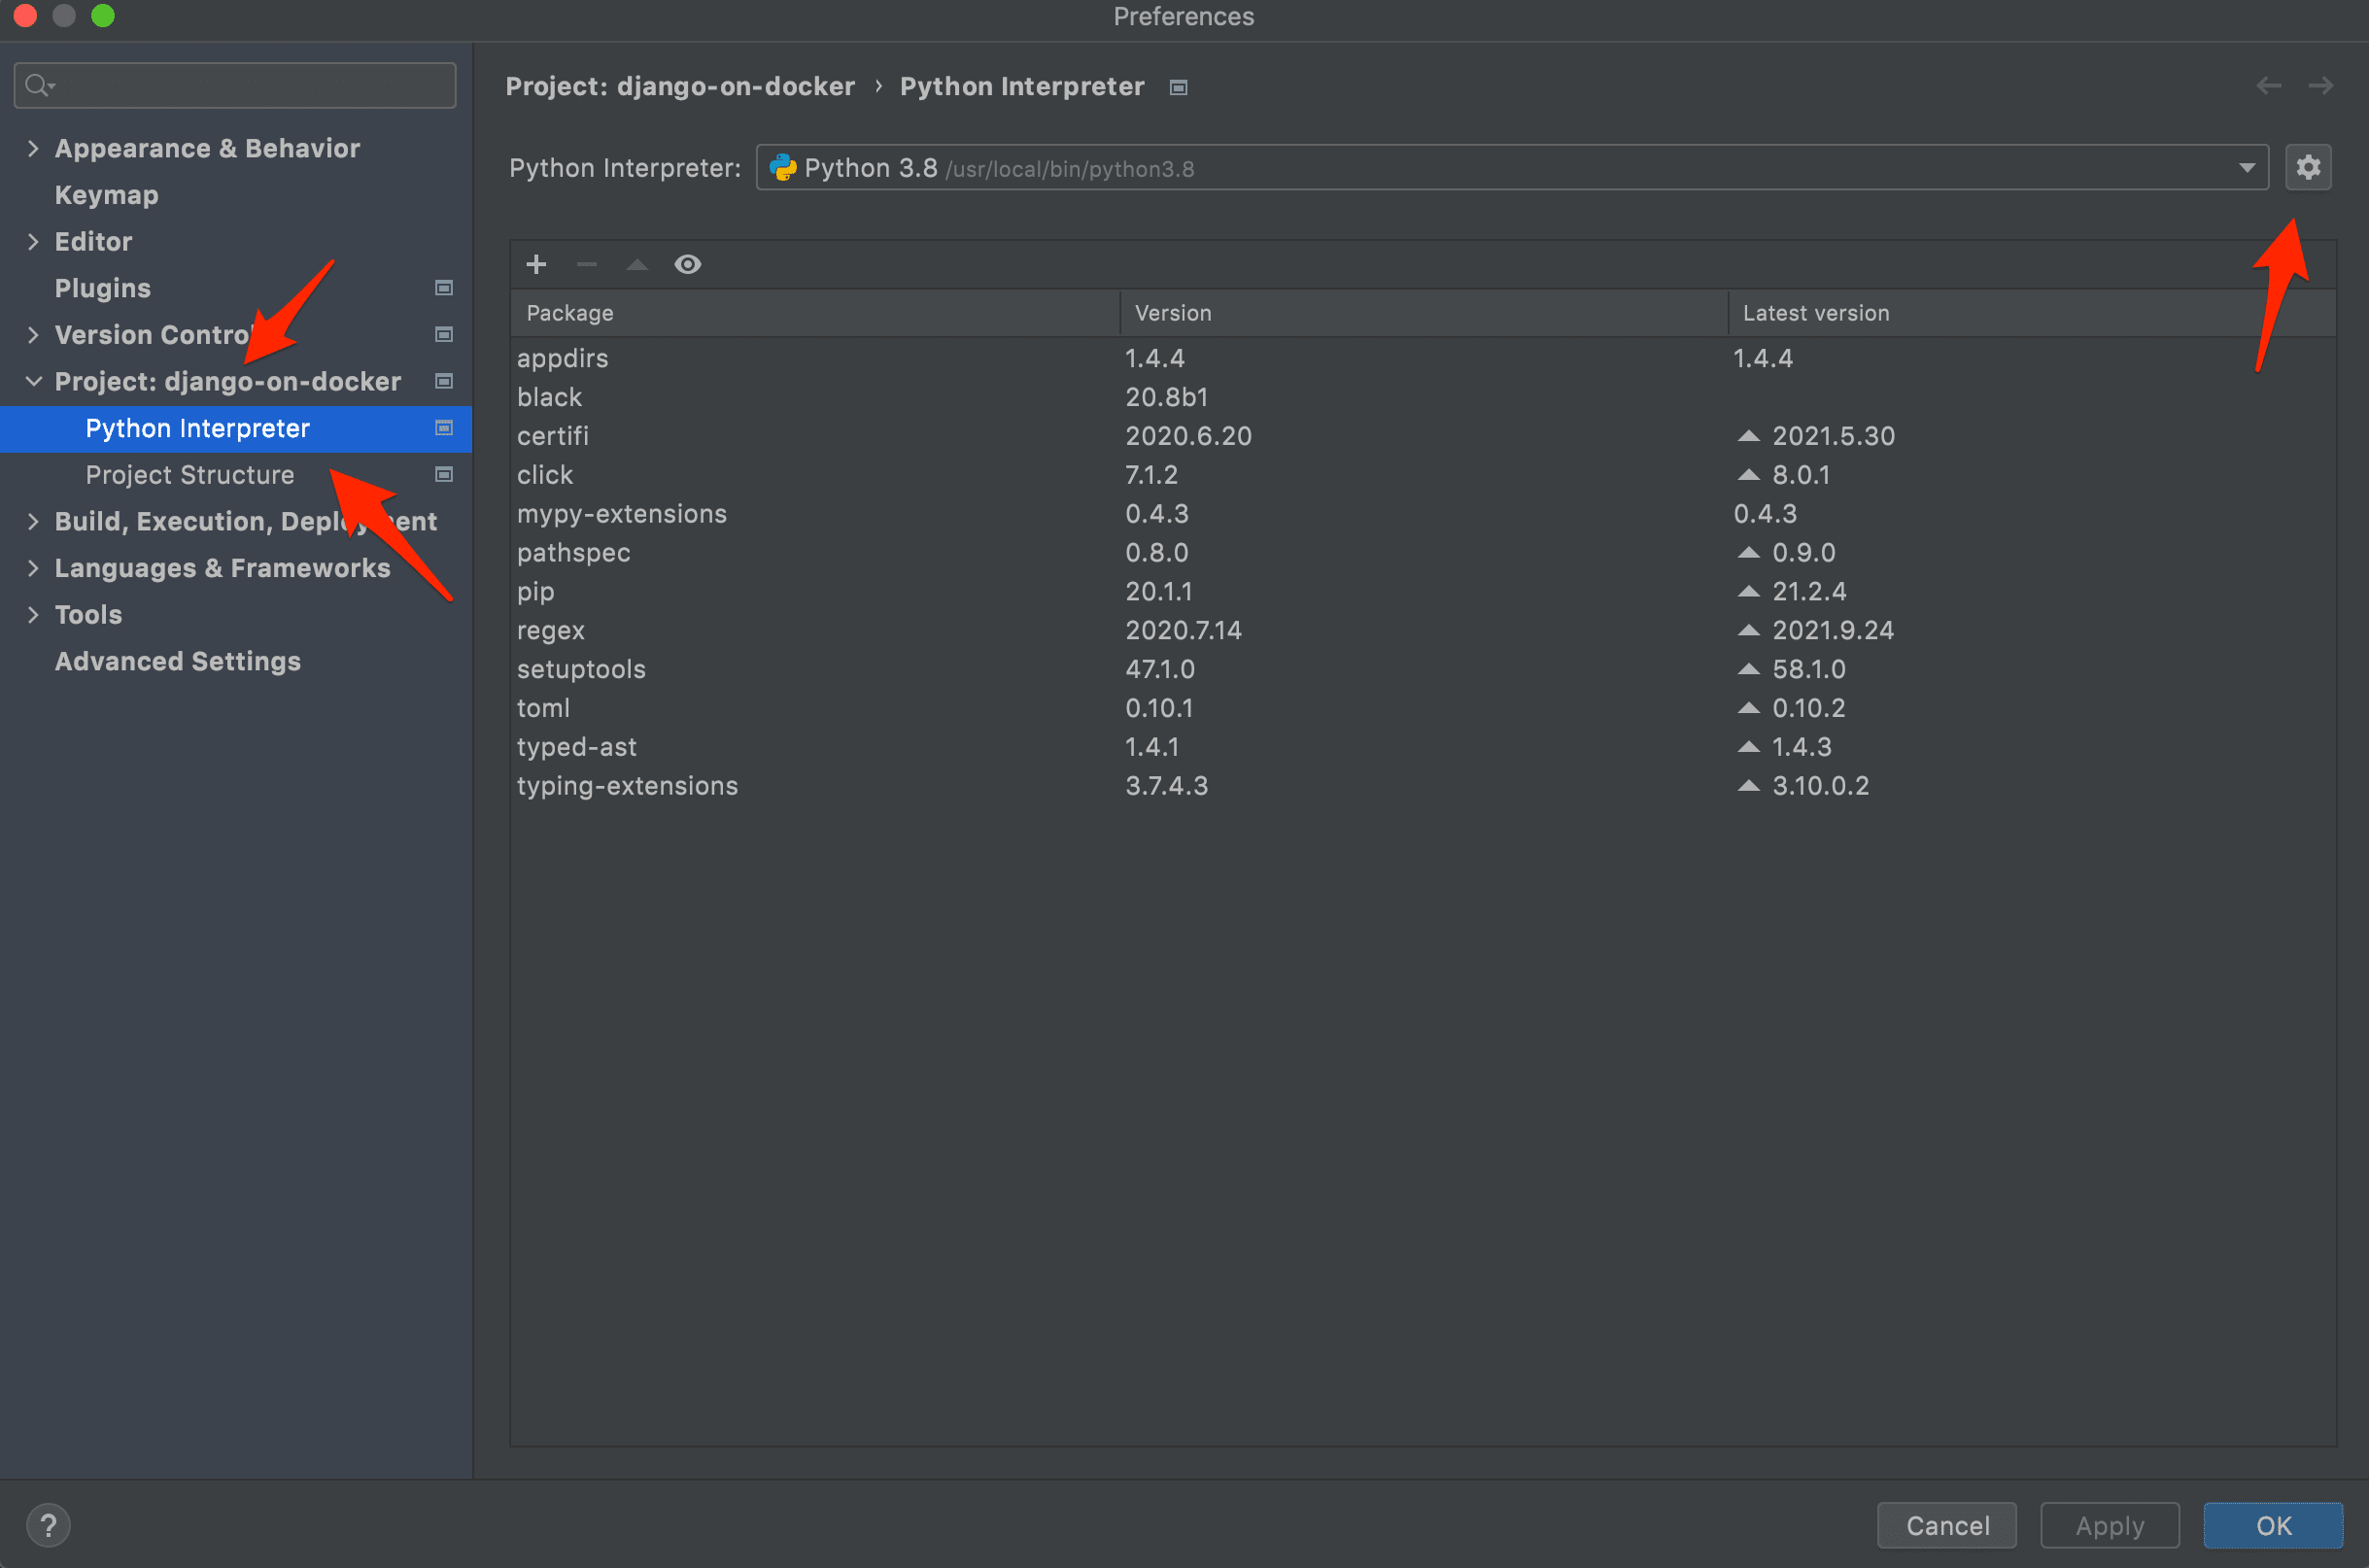Click the Project: django-on-docker breadcrumb
The height and width of the screenshot is (1568, 2369).
click(680, 86)
